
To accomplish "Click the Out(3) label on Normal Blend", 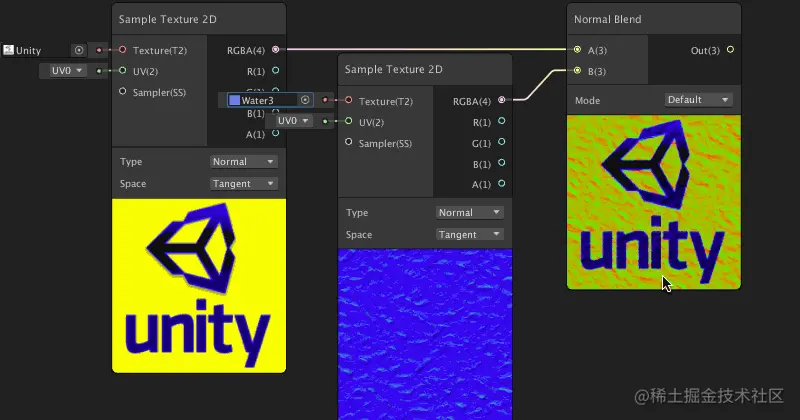I will (705, 51).
